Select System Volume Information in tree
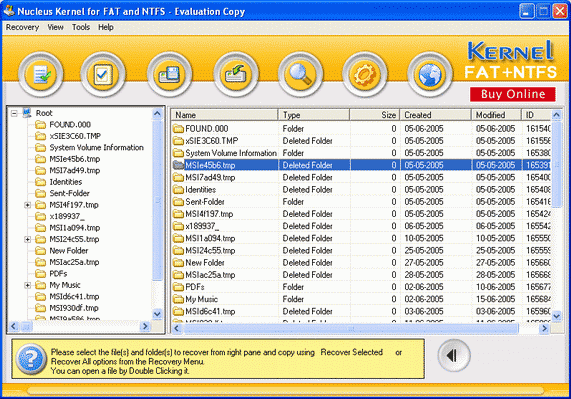This screenshot has height=399, width=571. click(x=97, y=147)
